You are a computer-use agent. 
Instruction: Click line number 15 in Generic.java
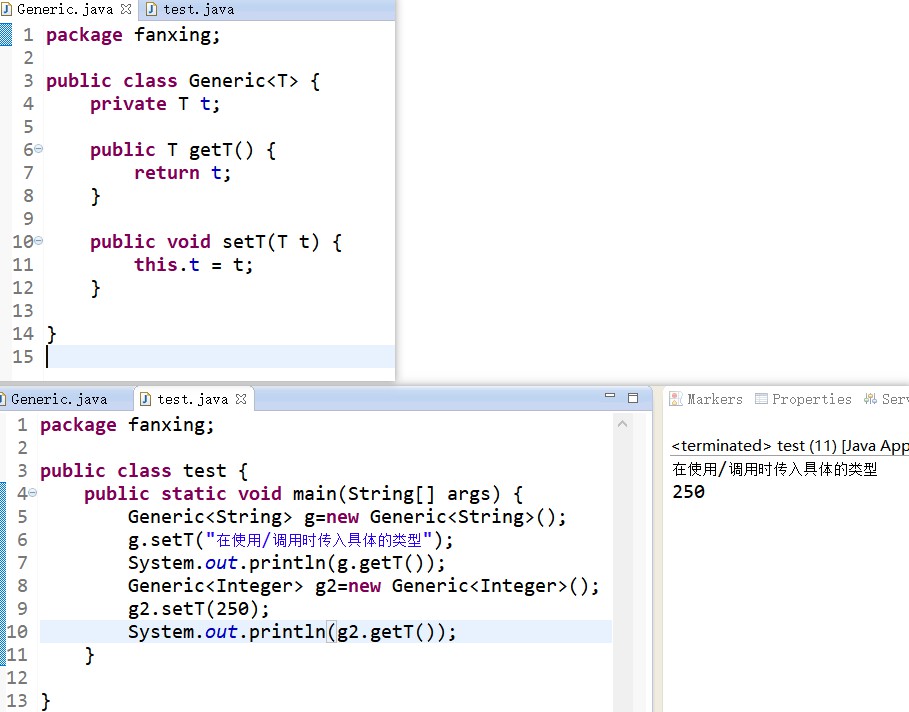click(23, 357)
